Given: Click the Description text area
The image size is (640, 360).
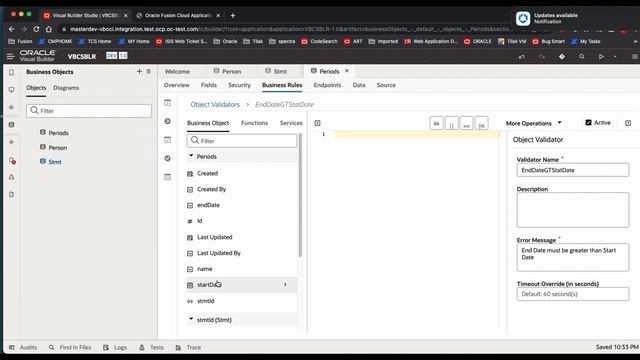Looking at the screenshot, I should [573, 210].
